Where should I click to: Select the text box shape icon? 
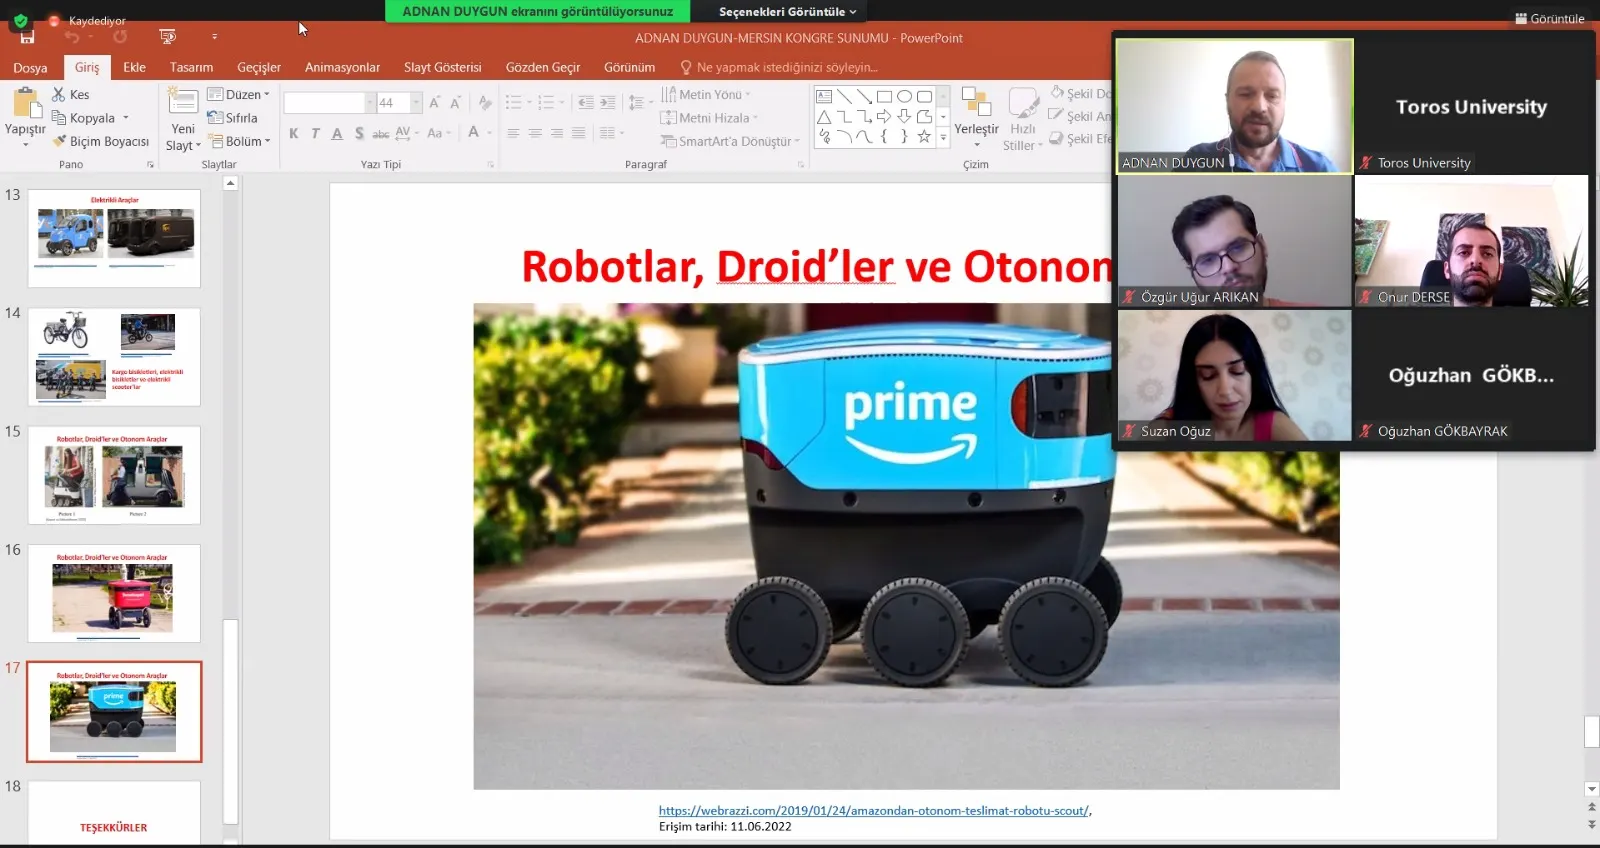(824, 97)
